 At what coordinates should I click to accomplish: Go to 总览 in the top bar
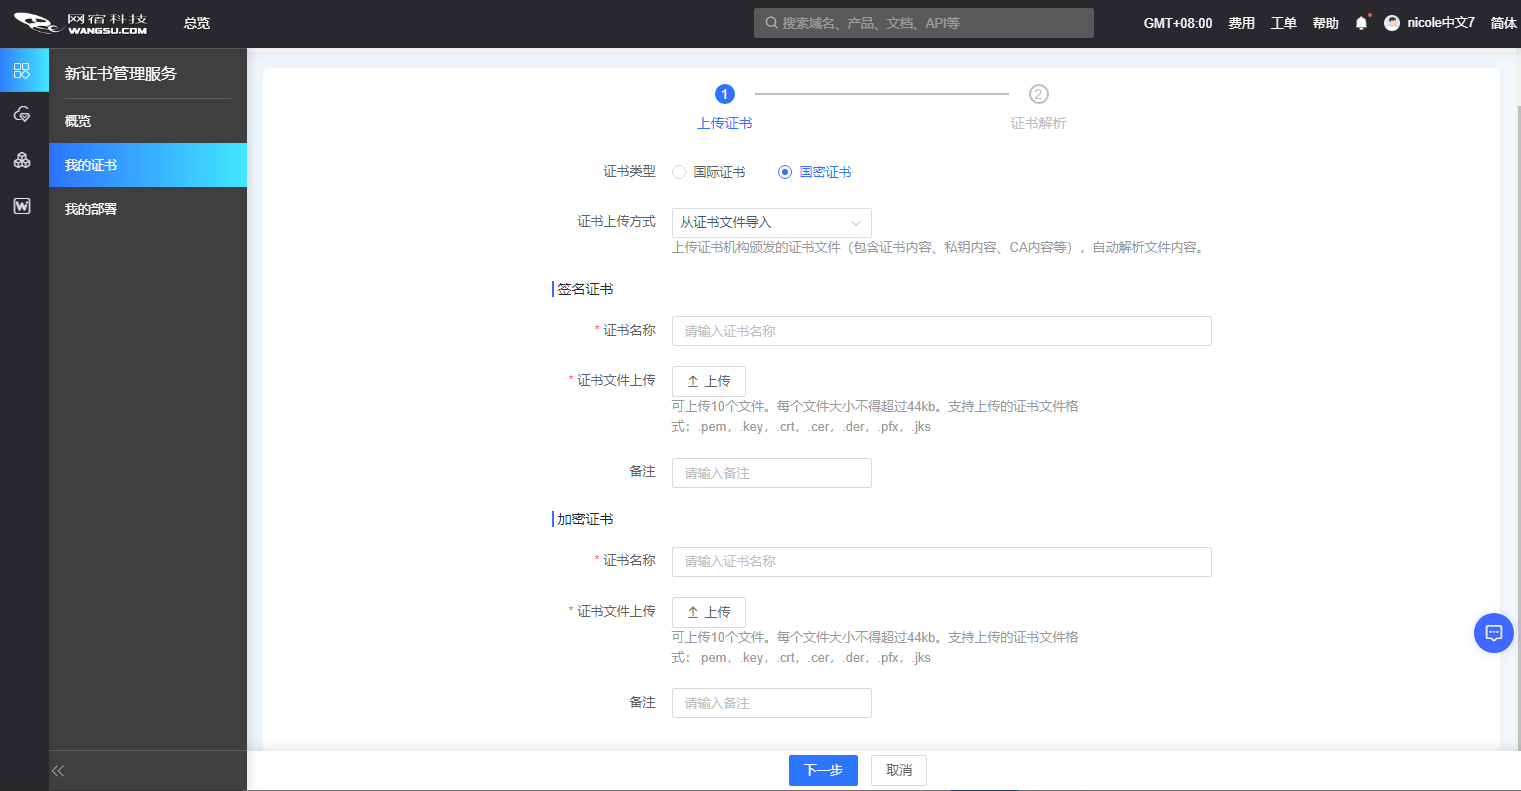(197, 23)
